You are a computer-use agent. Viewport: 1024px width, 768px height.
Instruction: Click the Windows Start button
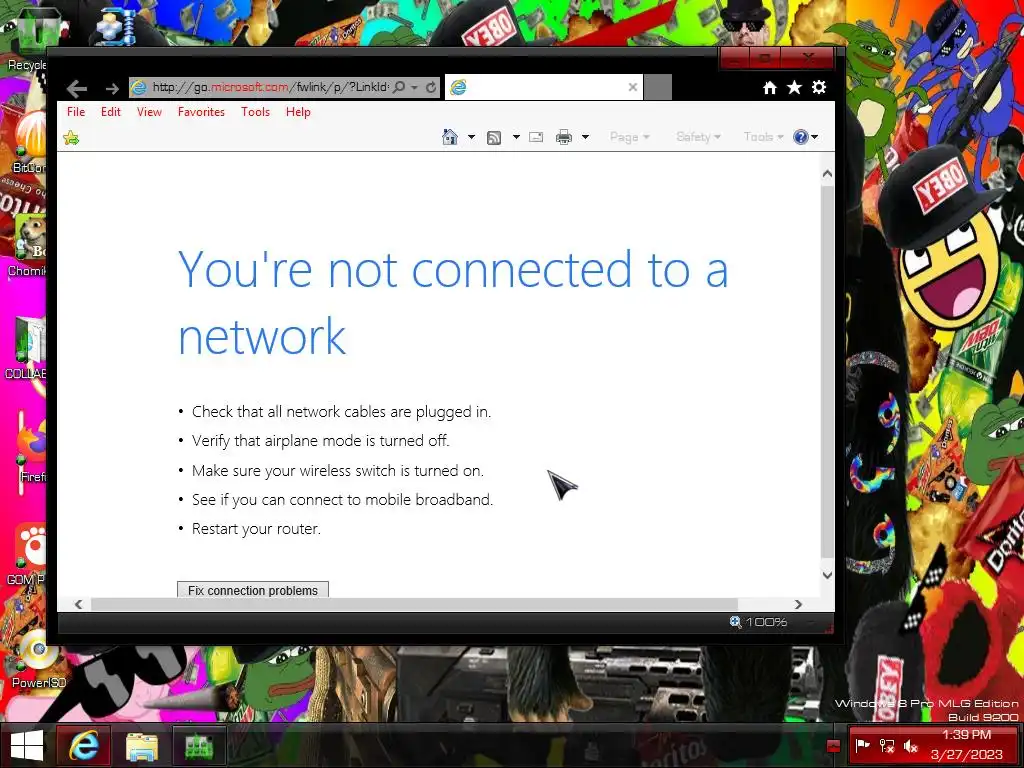pos(27,746)
